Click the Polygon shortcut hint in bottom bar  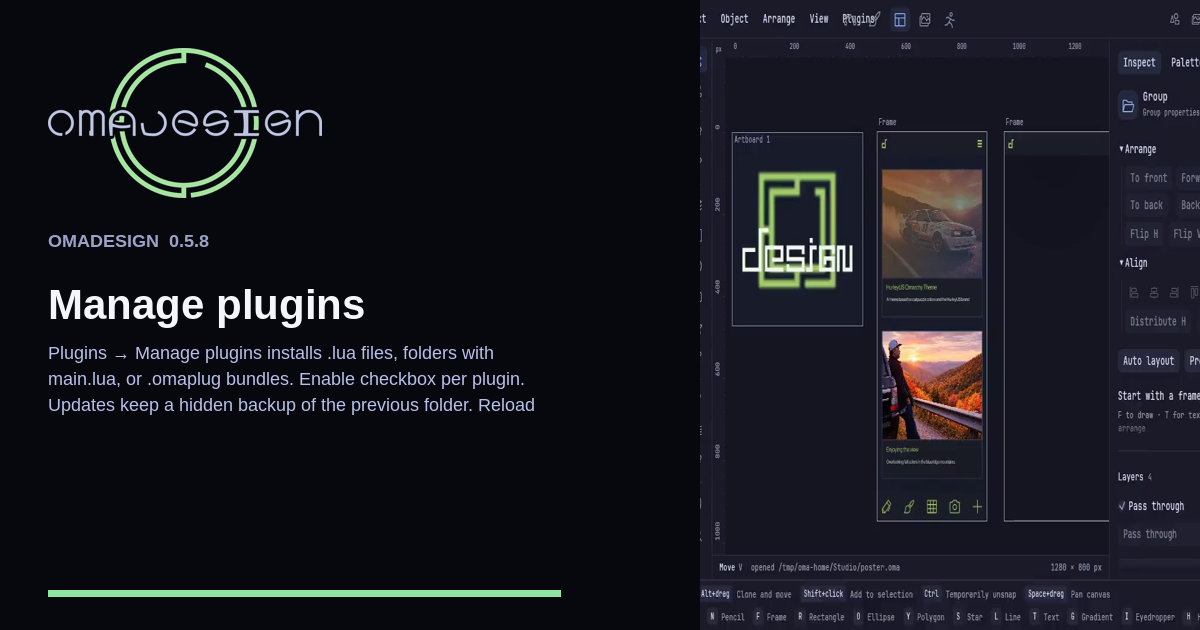pos(924,617)
